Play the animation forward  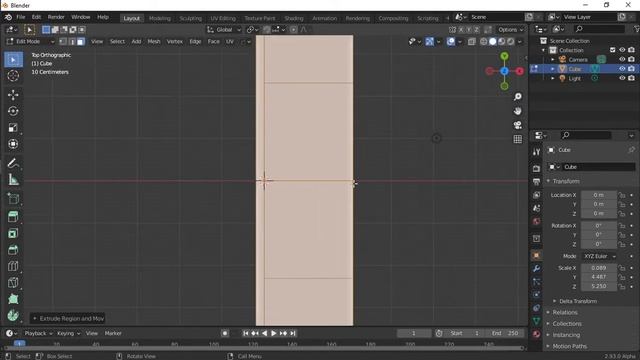[x=274, y=333]
